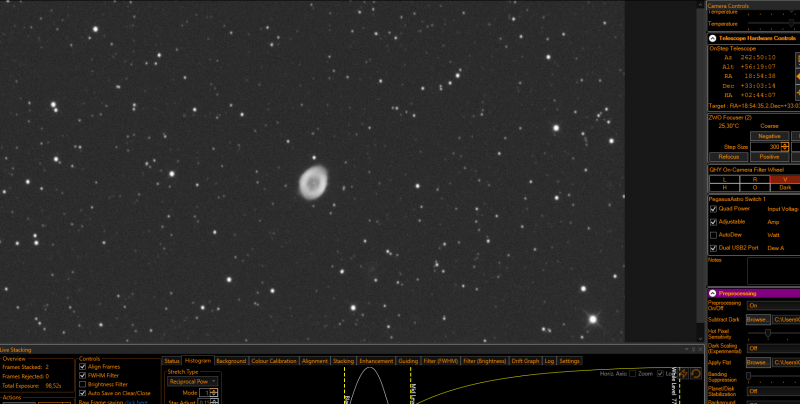Select the R filter

(x=755, y=180)
